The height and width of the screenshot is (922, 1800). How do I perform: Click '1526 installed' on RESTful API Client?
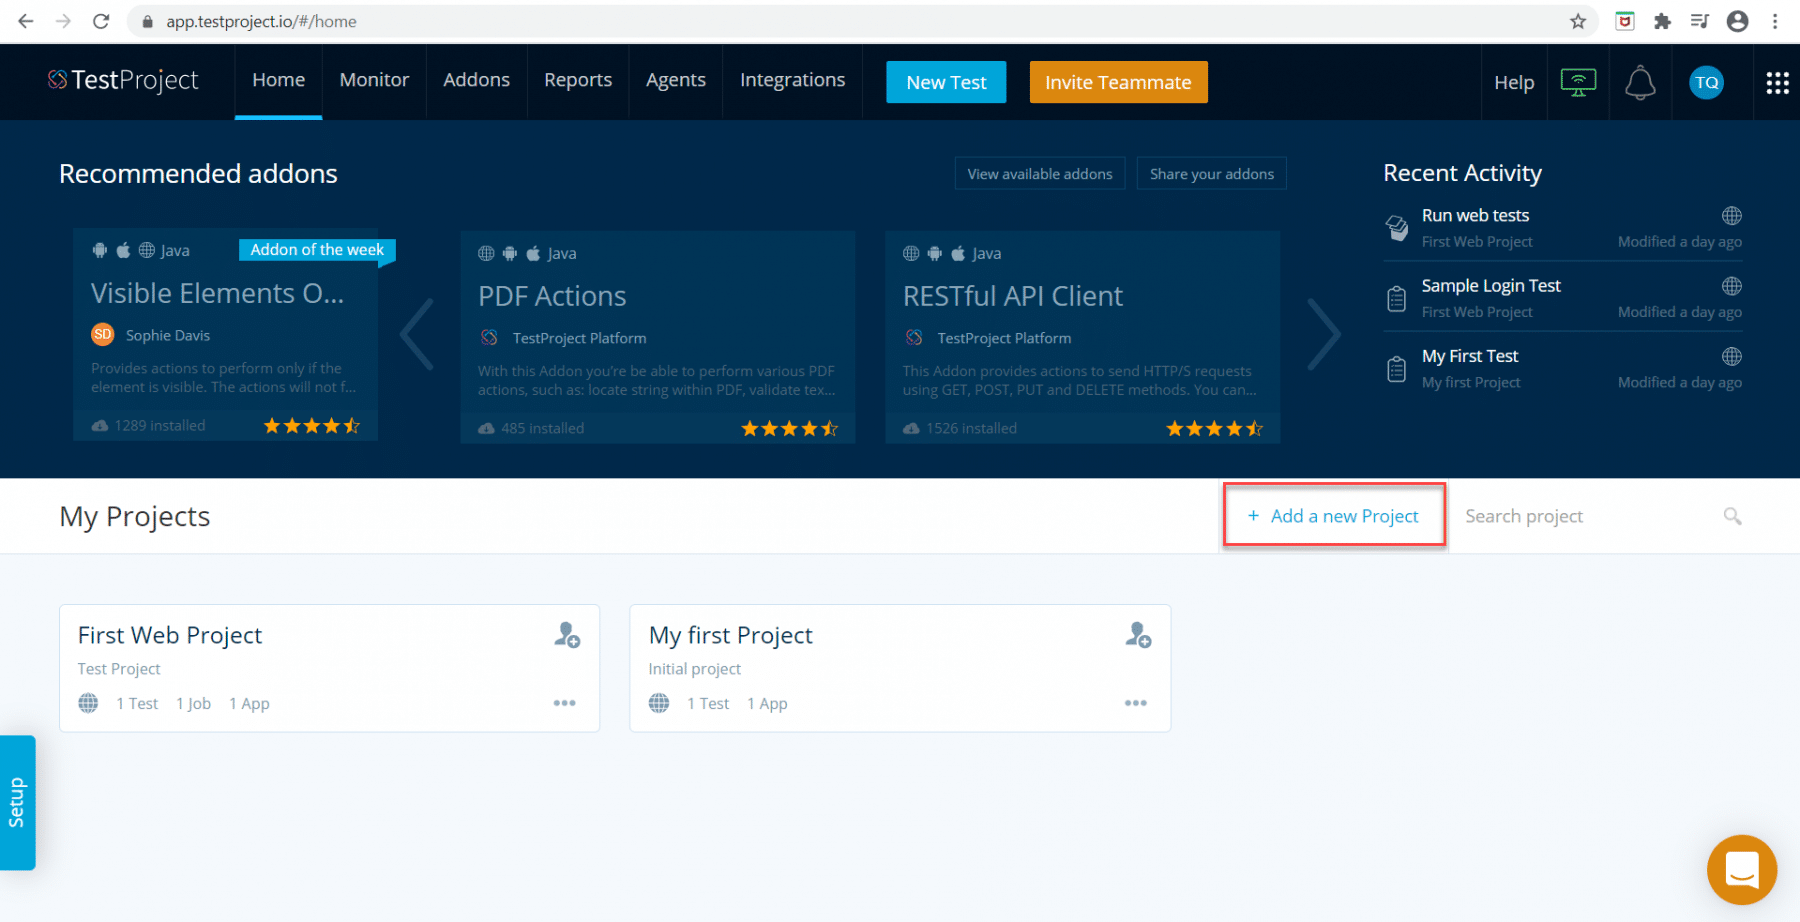tap(971, 428)
